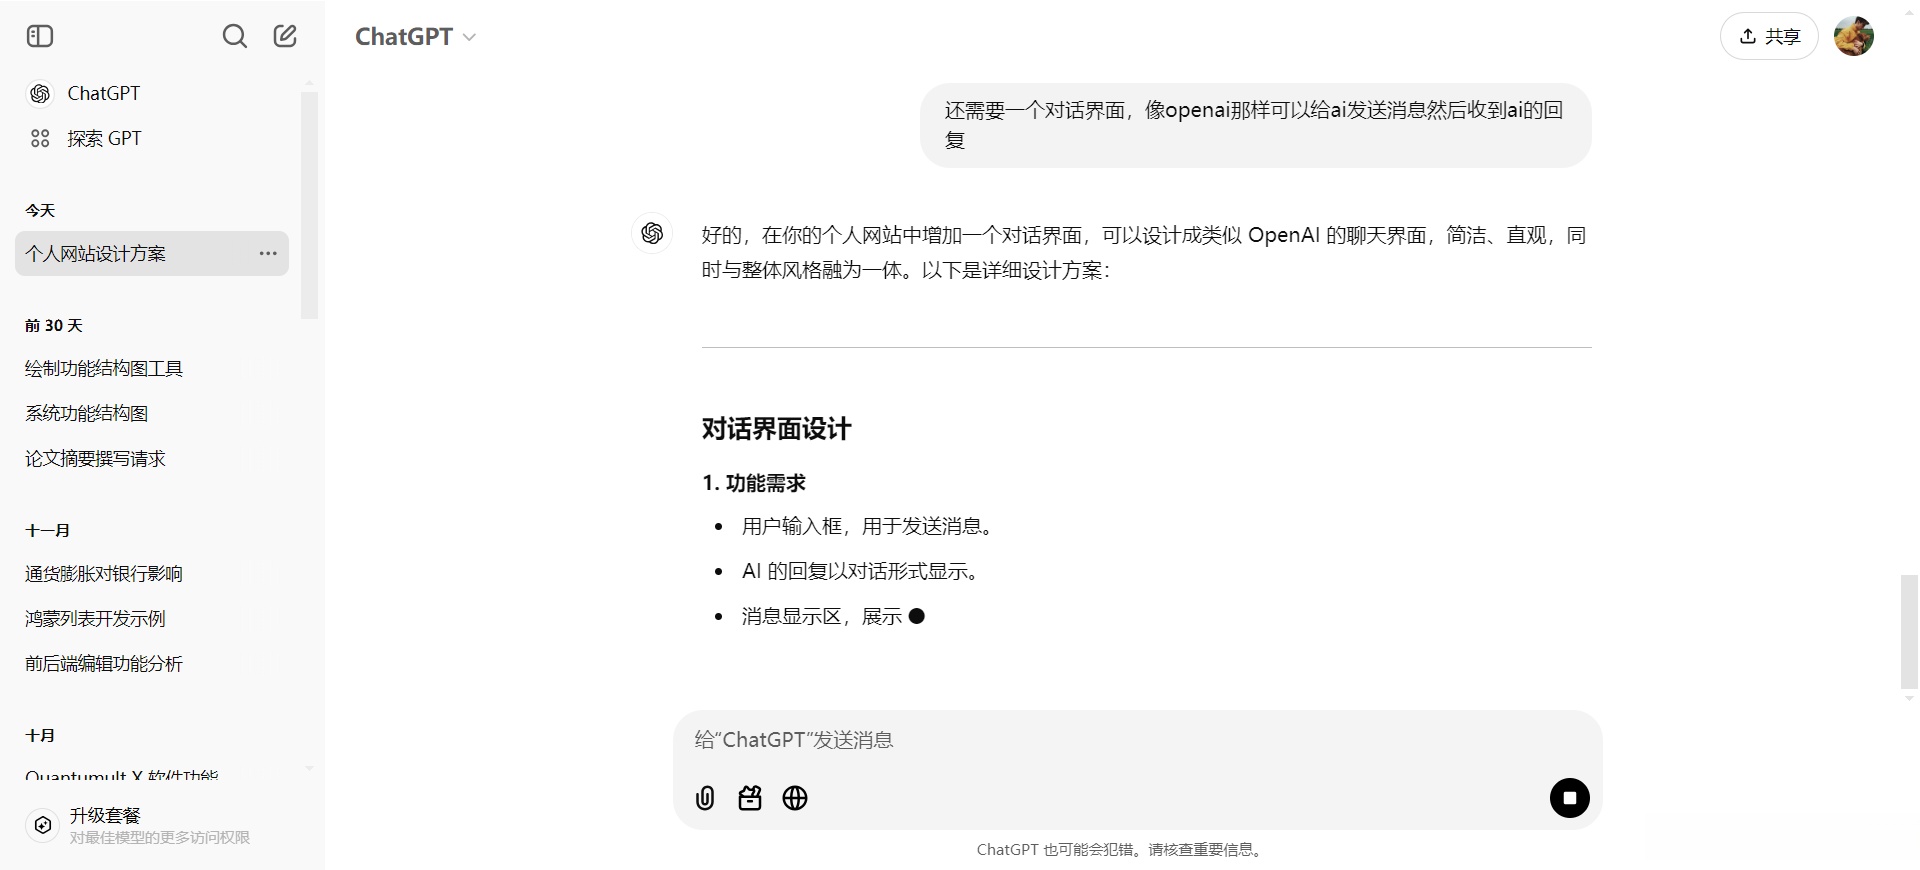This screenshot has height=870, width=1920.
Task: Click the bullet 消息显示区，展示
Action: click(x=821, y=617)
